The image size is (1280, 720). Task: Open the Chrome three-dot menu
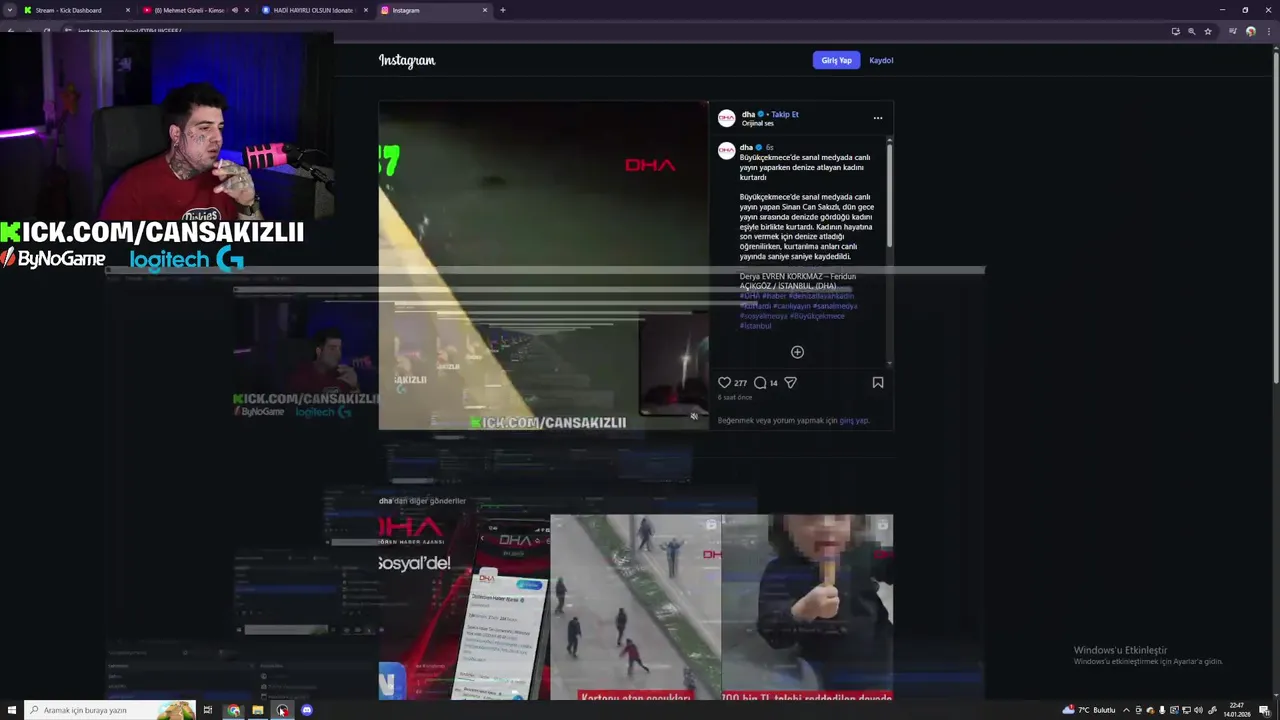point(1267,31)
